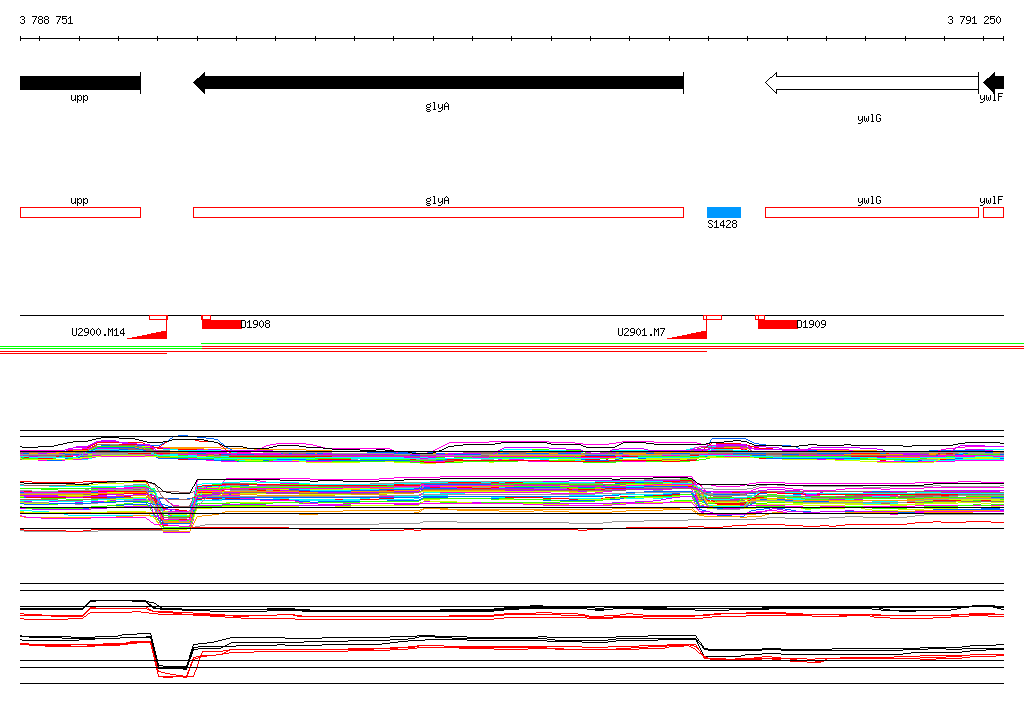Click the ywlG label under white arrow
This screenshot has width=1024, height=714.
[869, 118]
